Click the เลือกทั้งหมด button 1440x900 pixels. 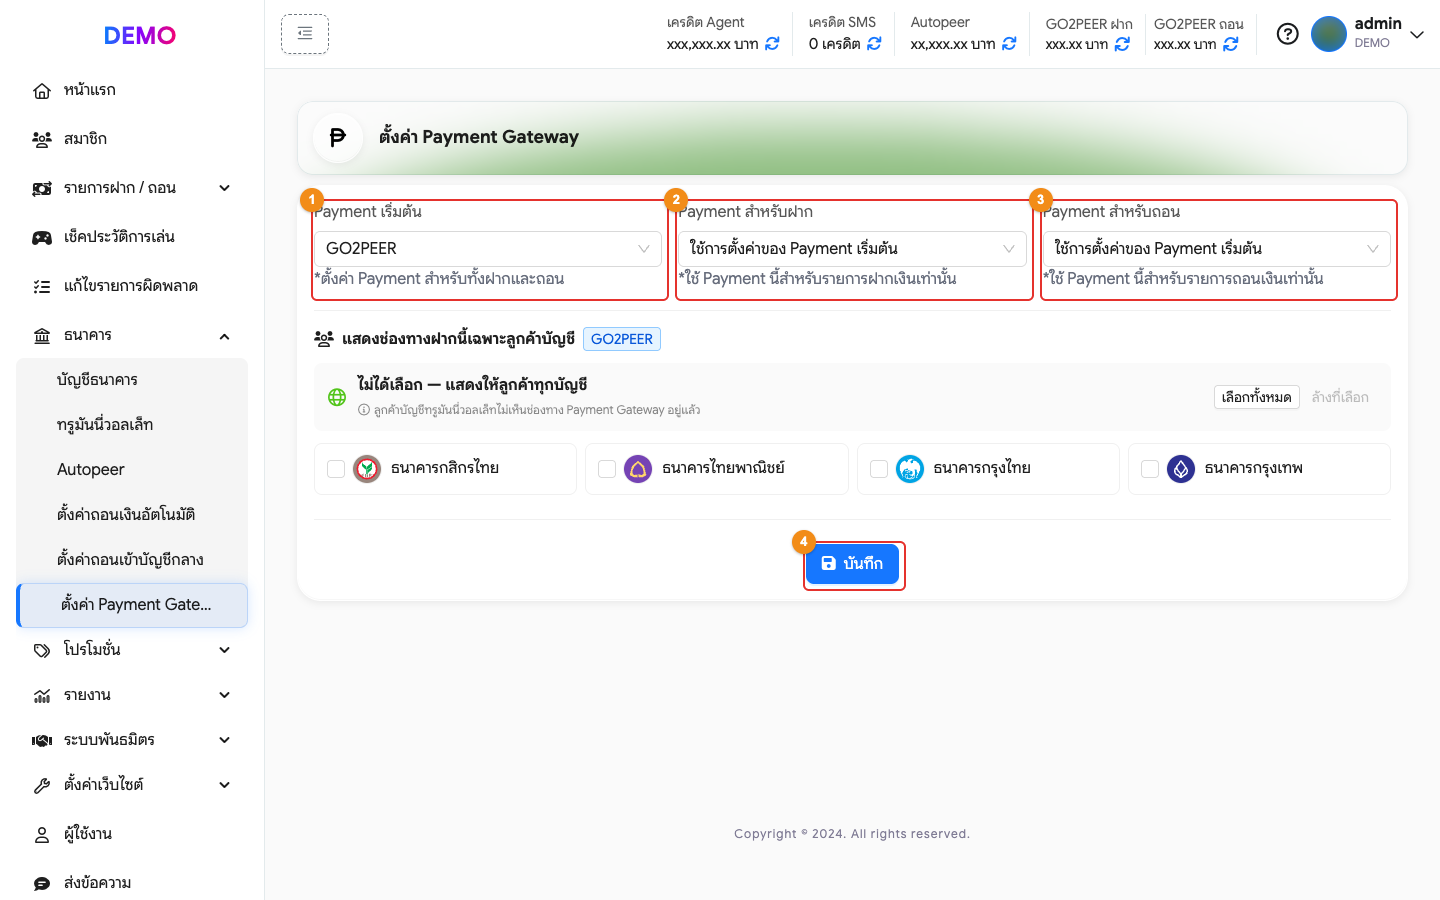1257,397
